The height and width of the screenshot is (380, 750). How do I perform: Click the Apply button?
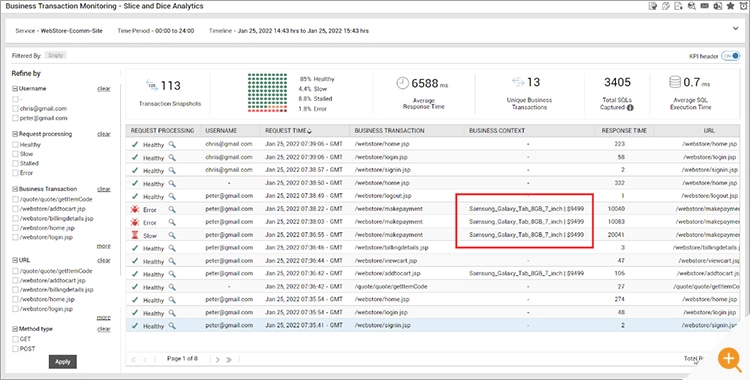(63, 362)
